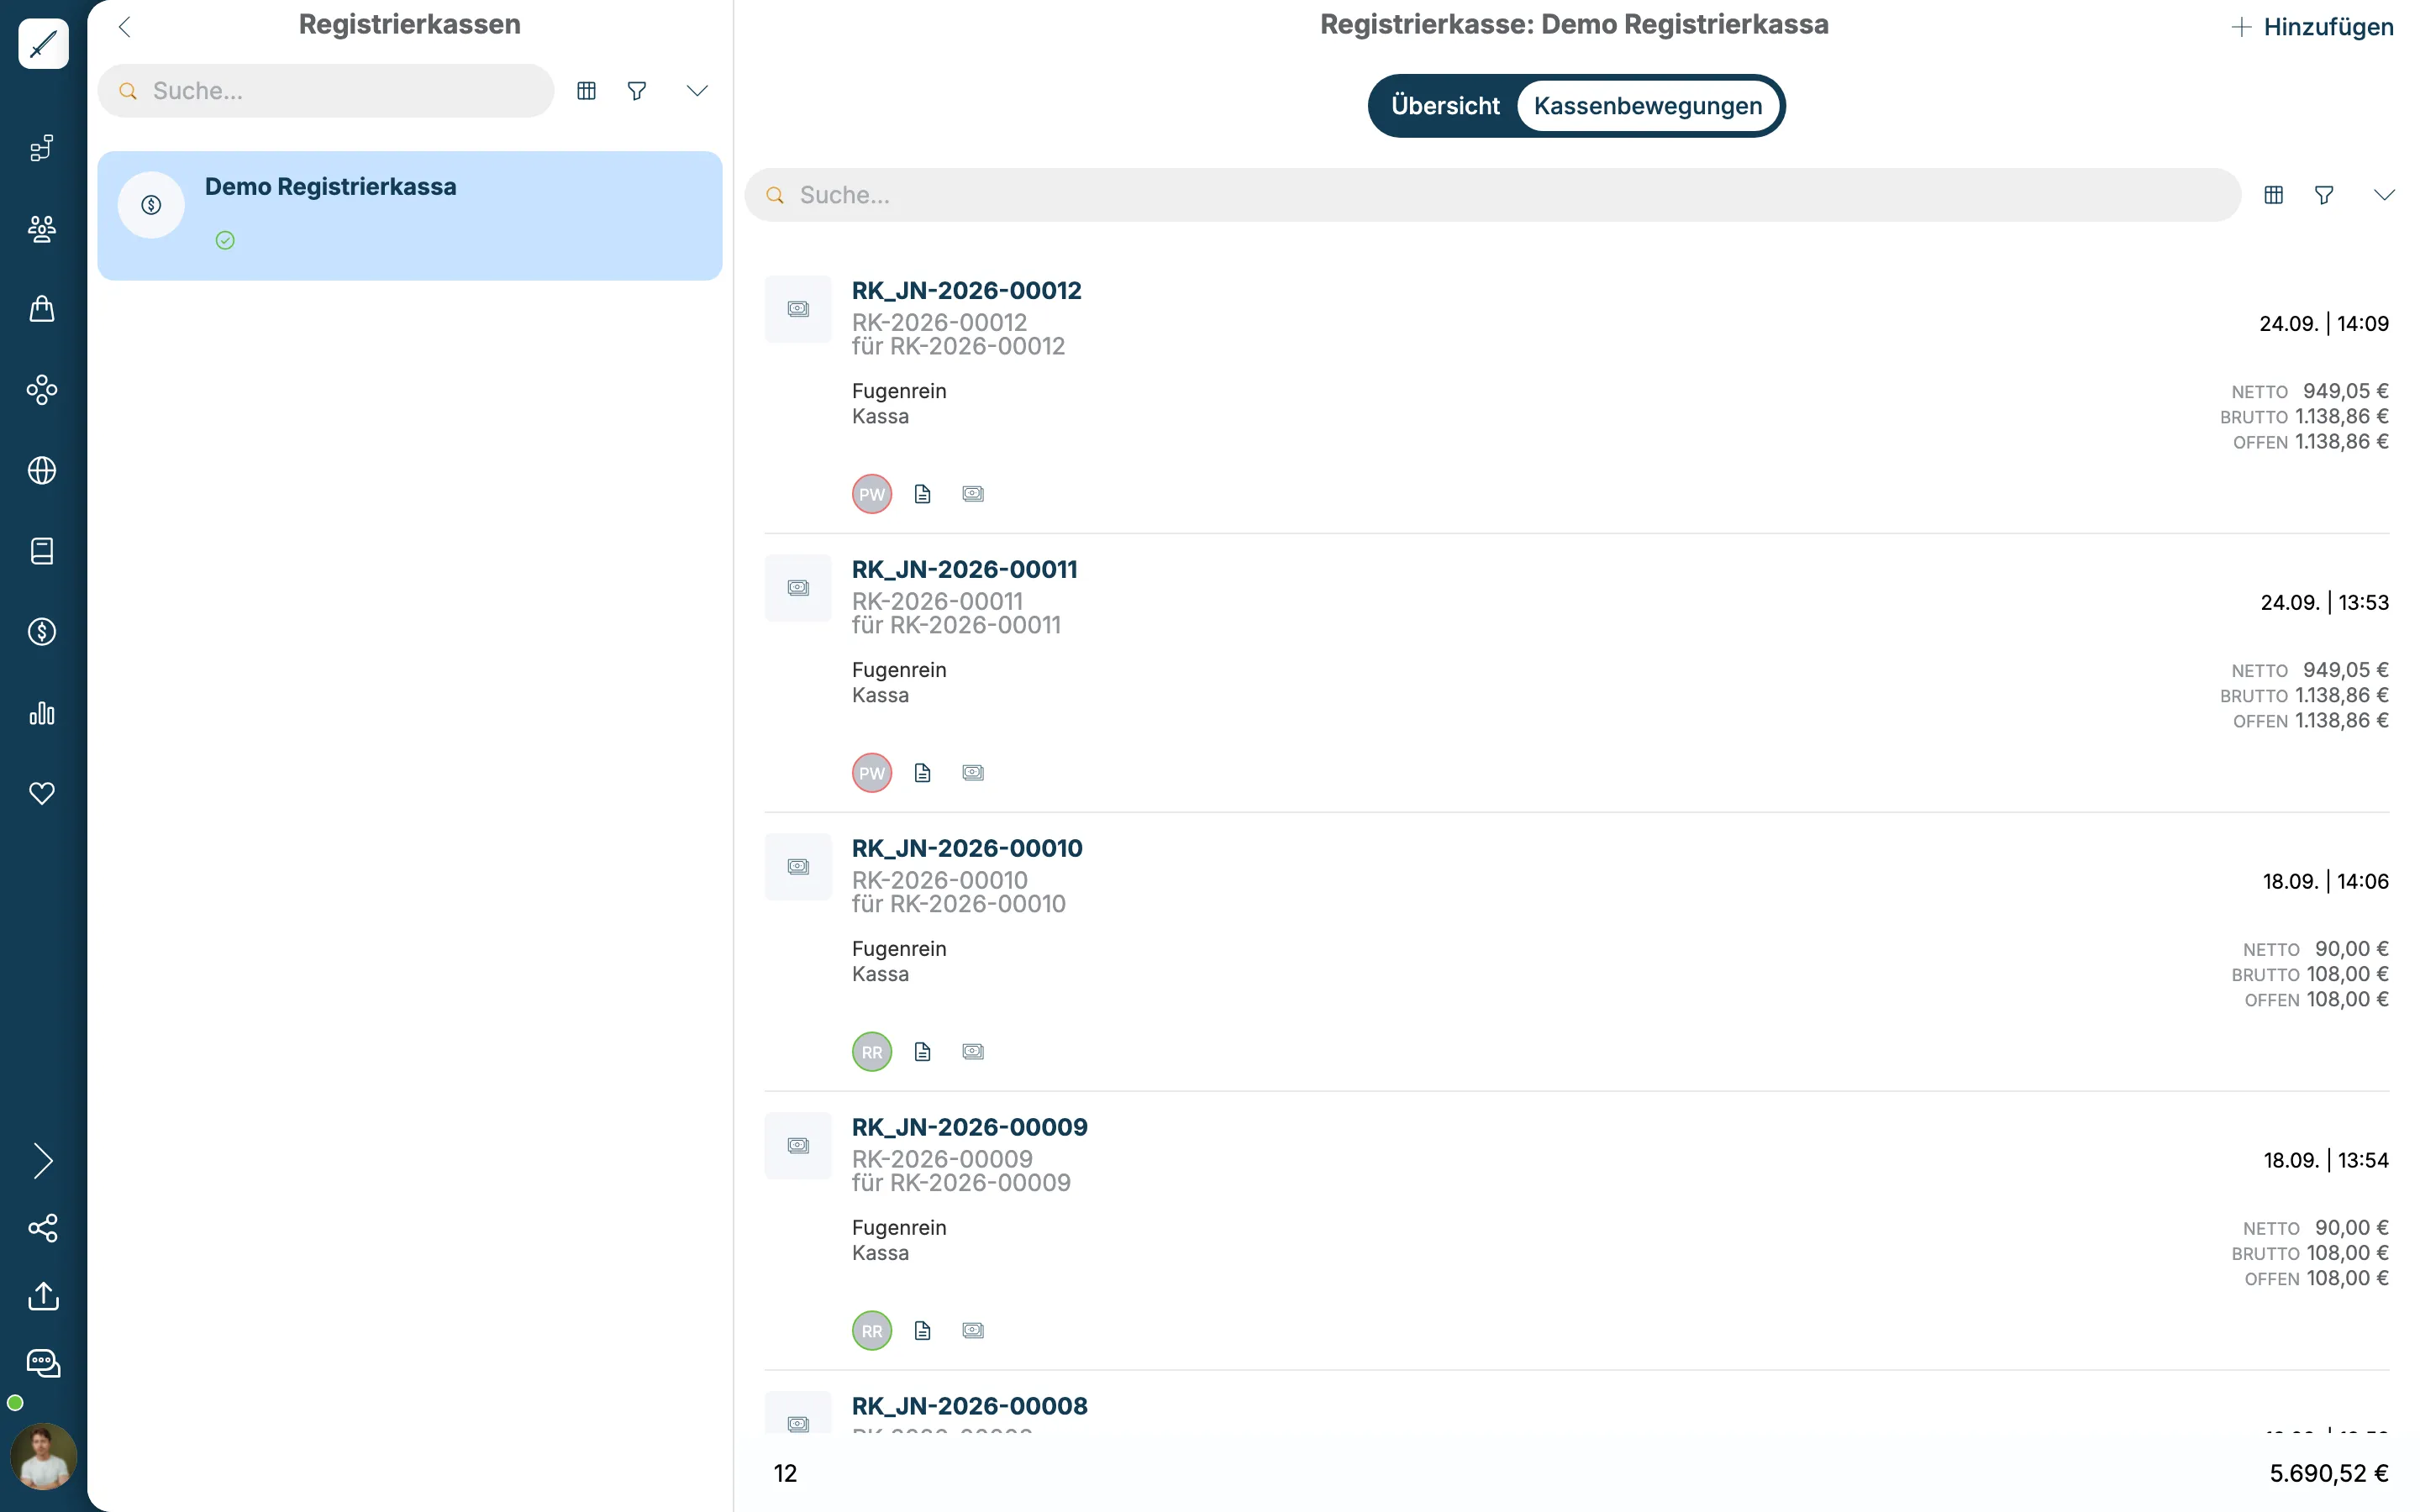Viewport: 2420px width, 1512px height.
Task: Open column layout icon in Registrierkassen list
Action: 587,91
